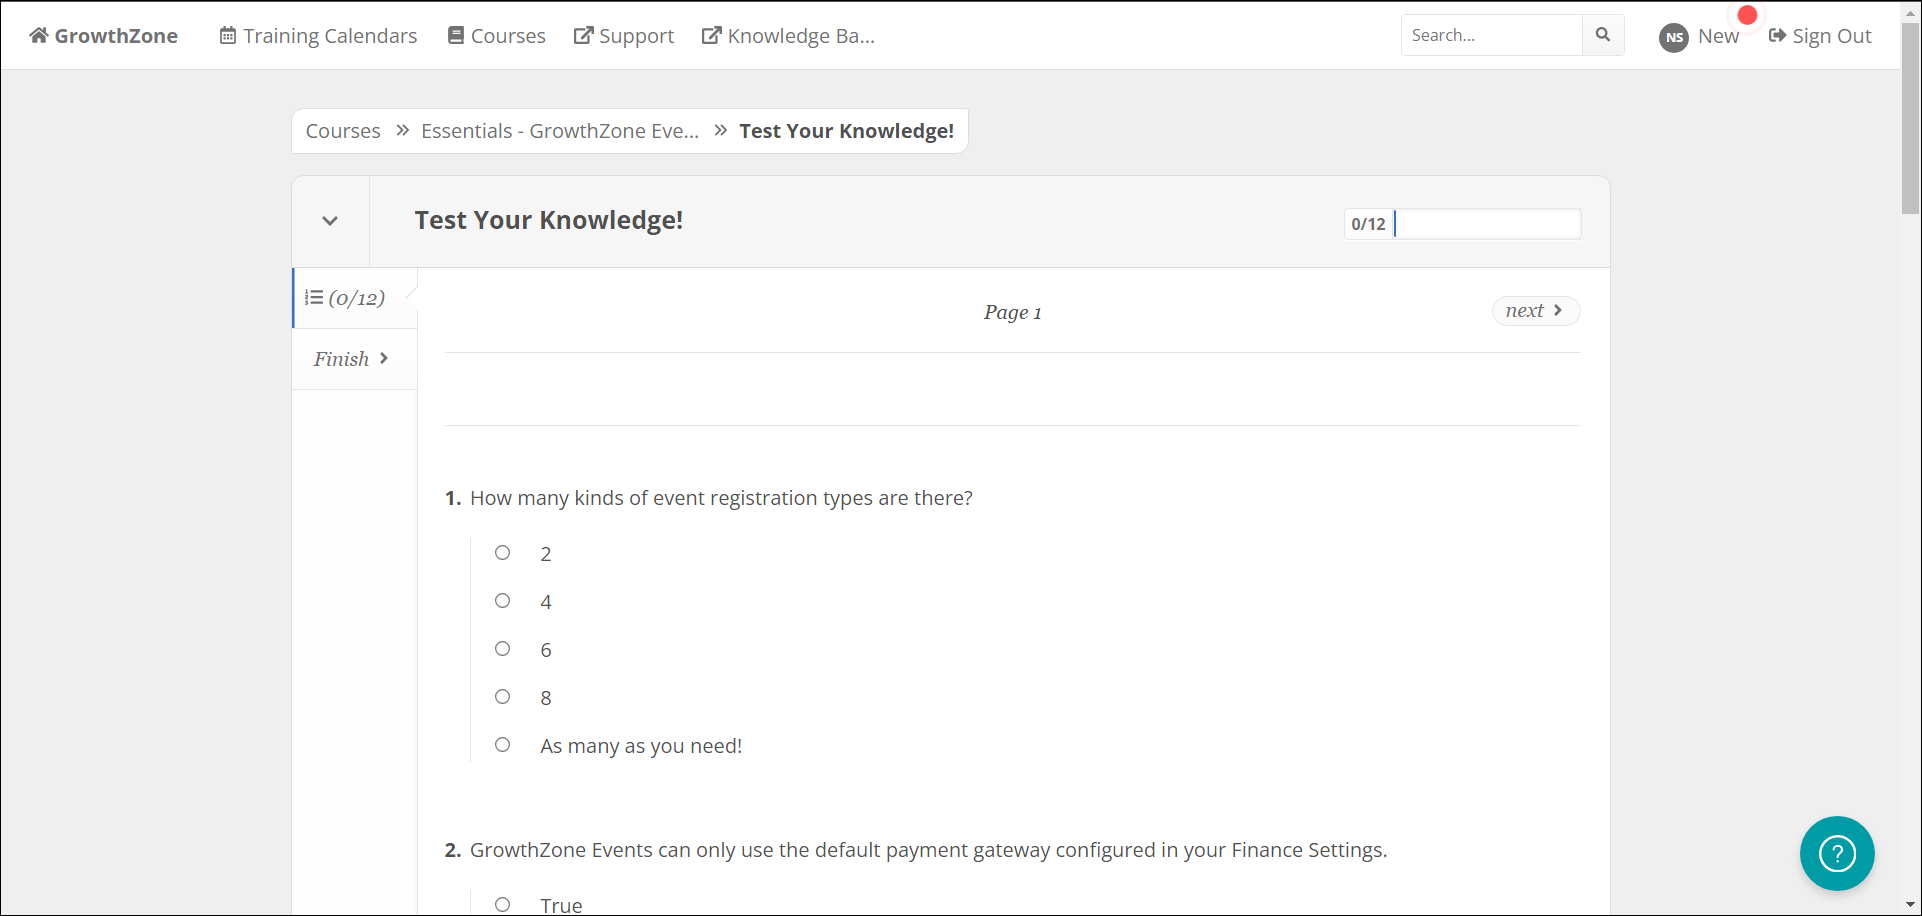Click the red notification dot
Image resolution: width=1922 pixels, height=916 pixels.
1747,15
